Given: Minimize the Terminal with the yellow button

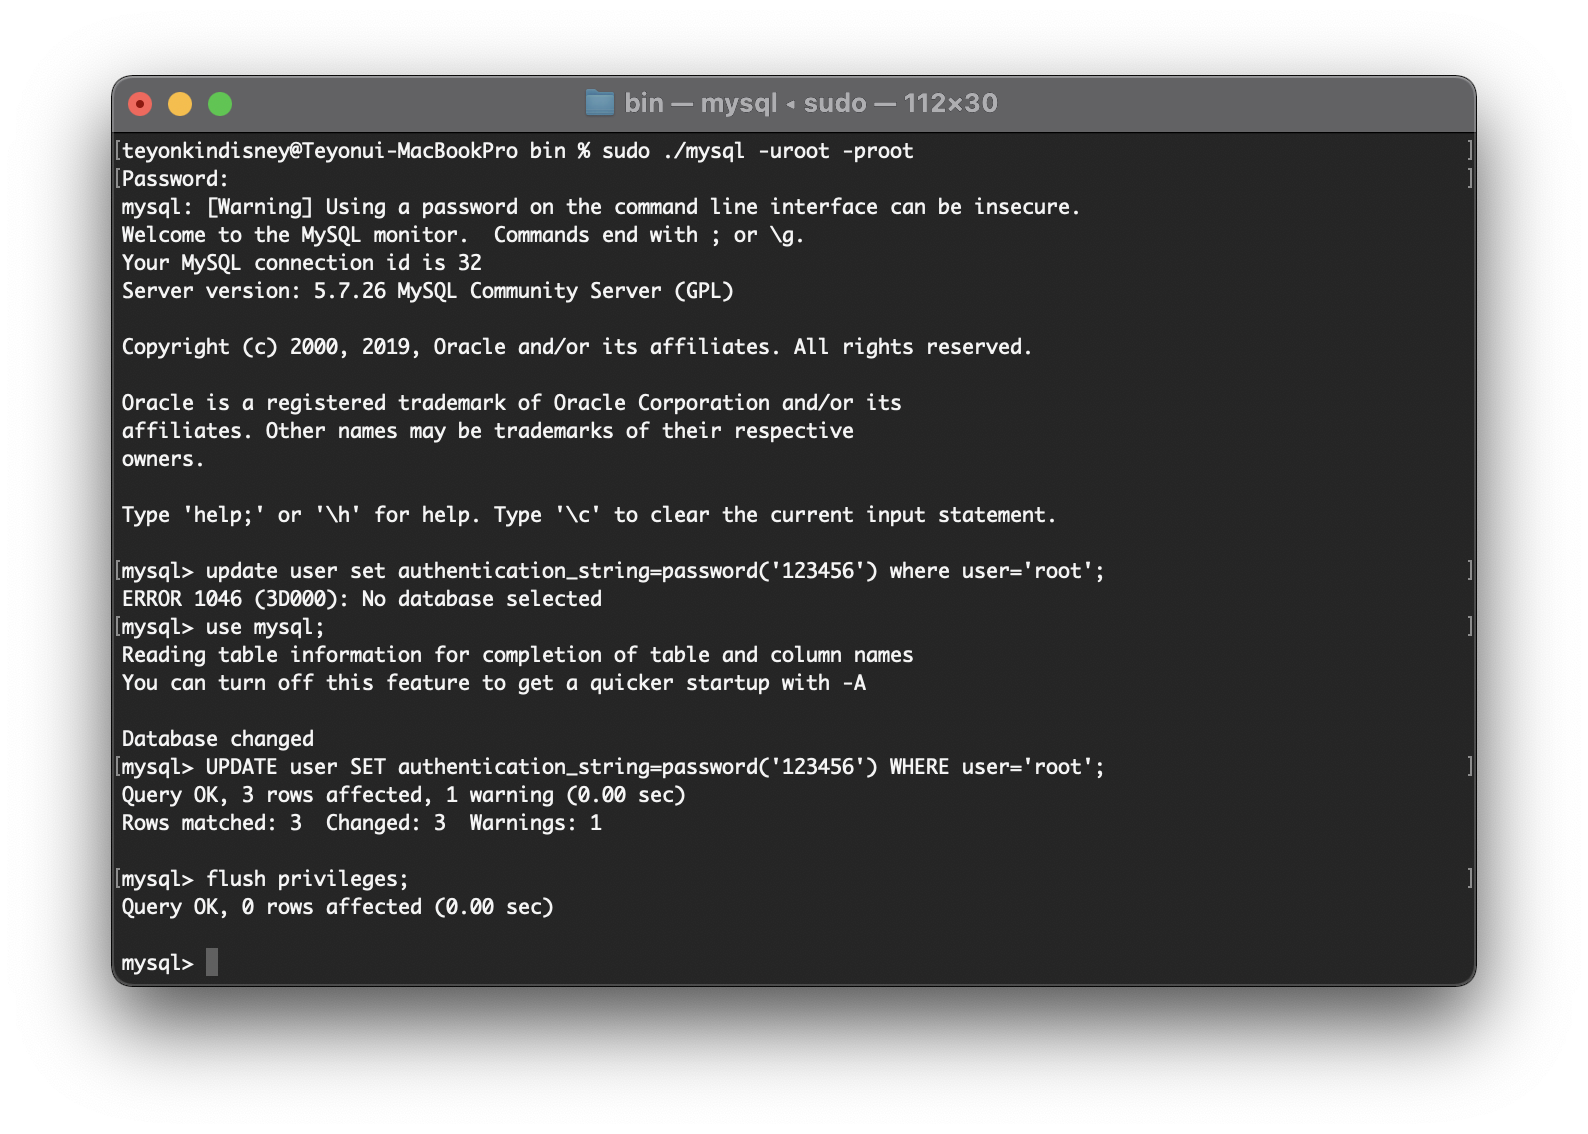Looking at the screenshot, I should point(180,104).
